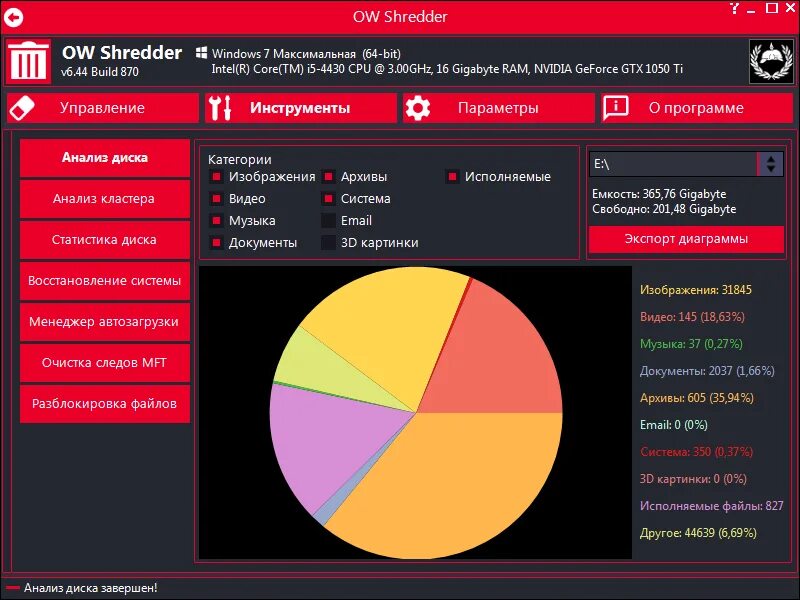Click the help question mark icon
800x600 pixels.
(x=734, y=8)
